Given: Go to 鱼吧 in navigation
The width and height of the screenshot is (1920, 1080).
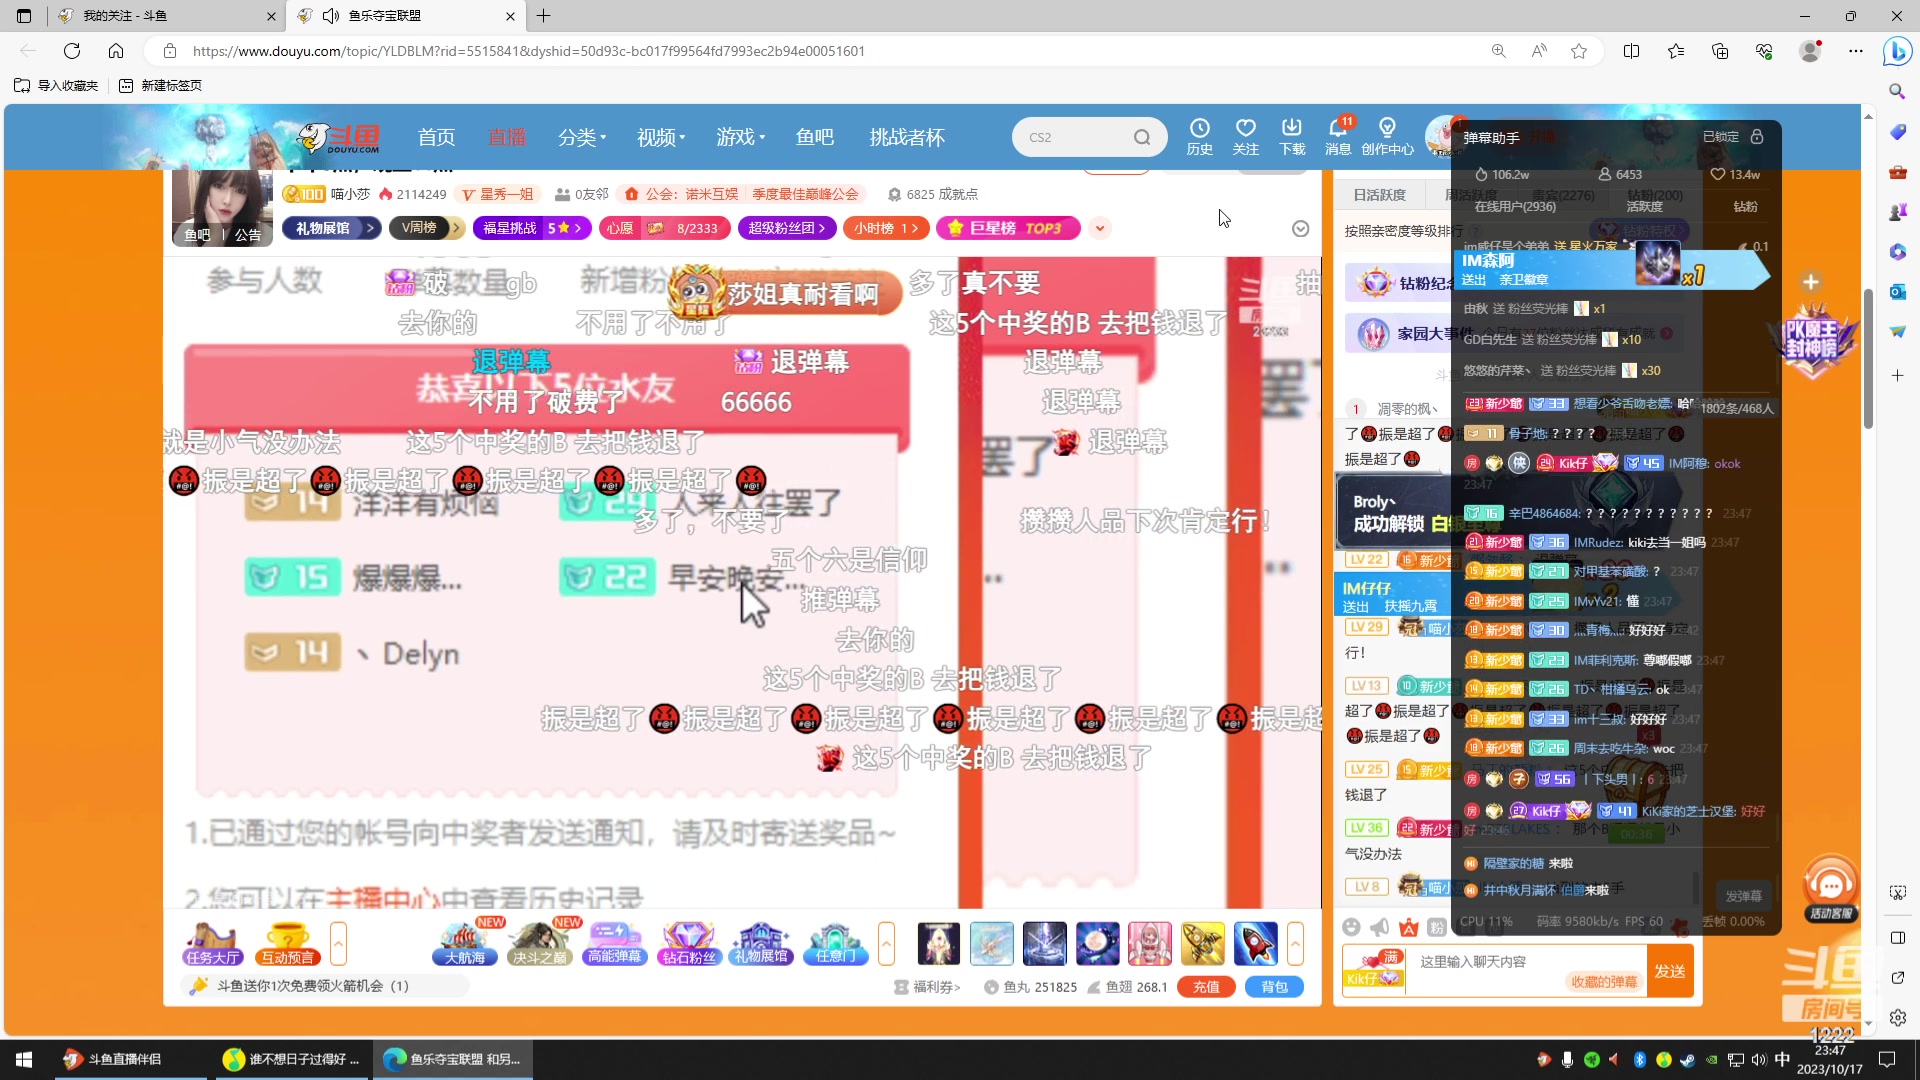Looking at the screenshot, I should [x=814, y=137].
